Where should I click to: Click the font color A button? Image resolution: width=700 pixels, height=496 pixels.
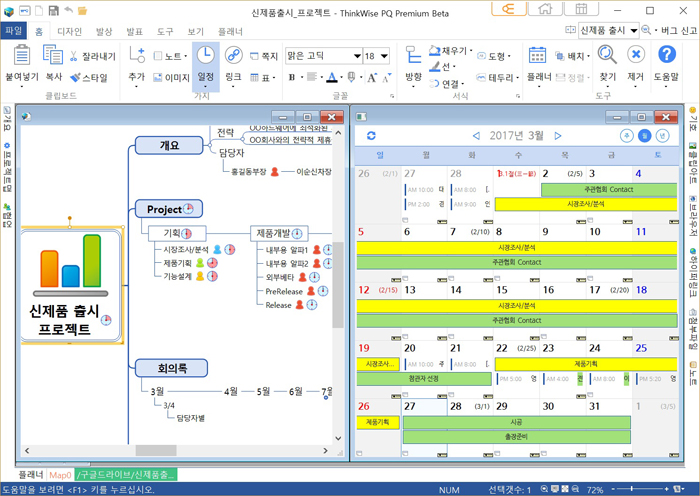pos(331,77)
